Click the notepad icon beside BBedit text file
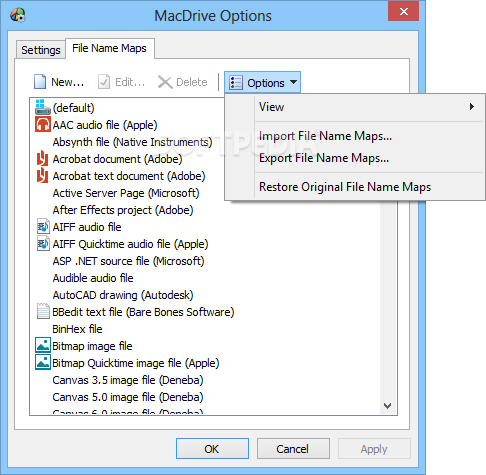This screenshot has height=475, width=486. (x=43, y=311)
